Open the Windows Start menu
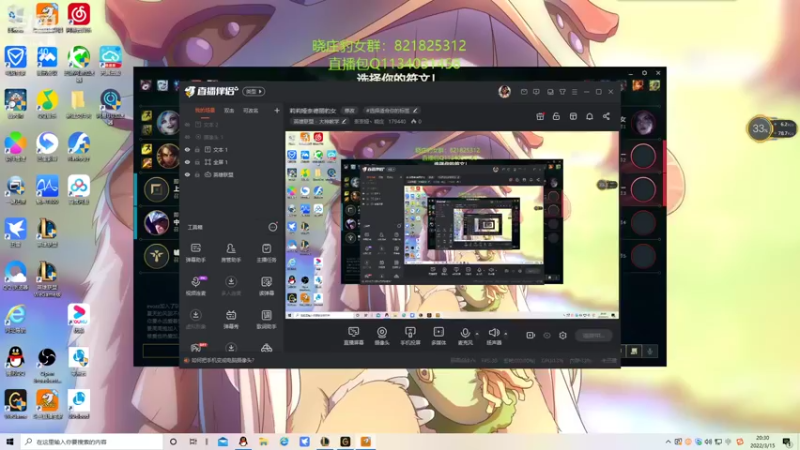 click(x=10, y=441)
